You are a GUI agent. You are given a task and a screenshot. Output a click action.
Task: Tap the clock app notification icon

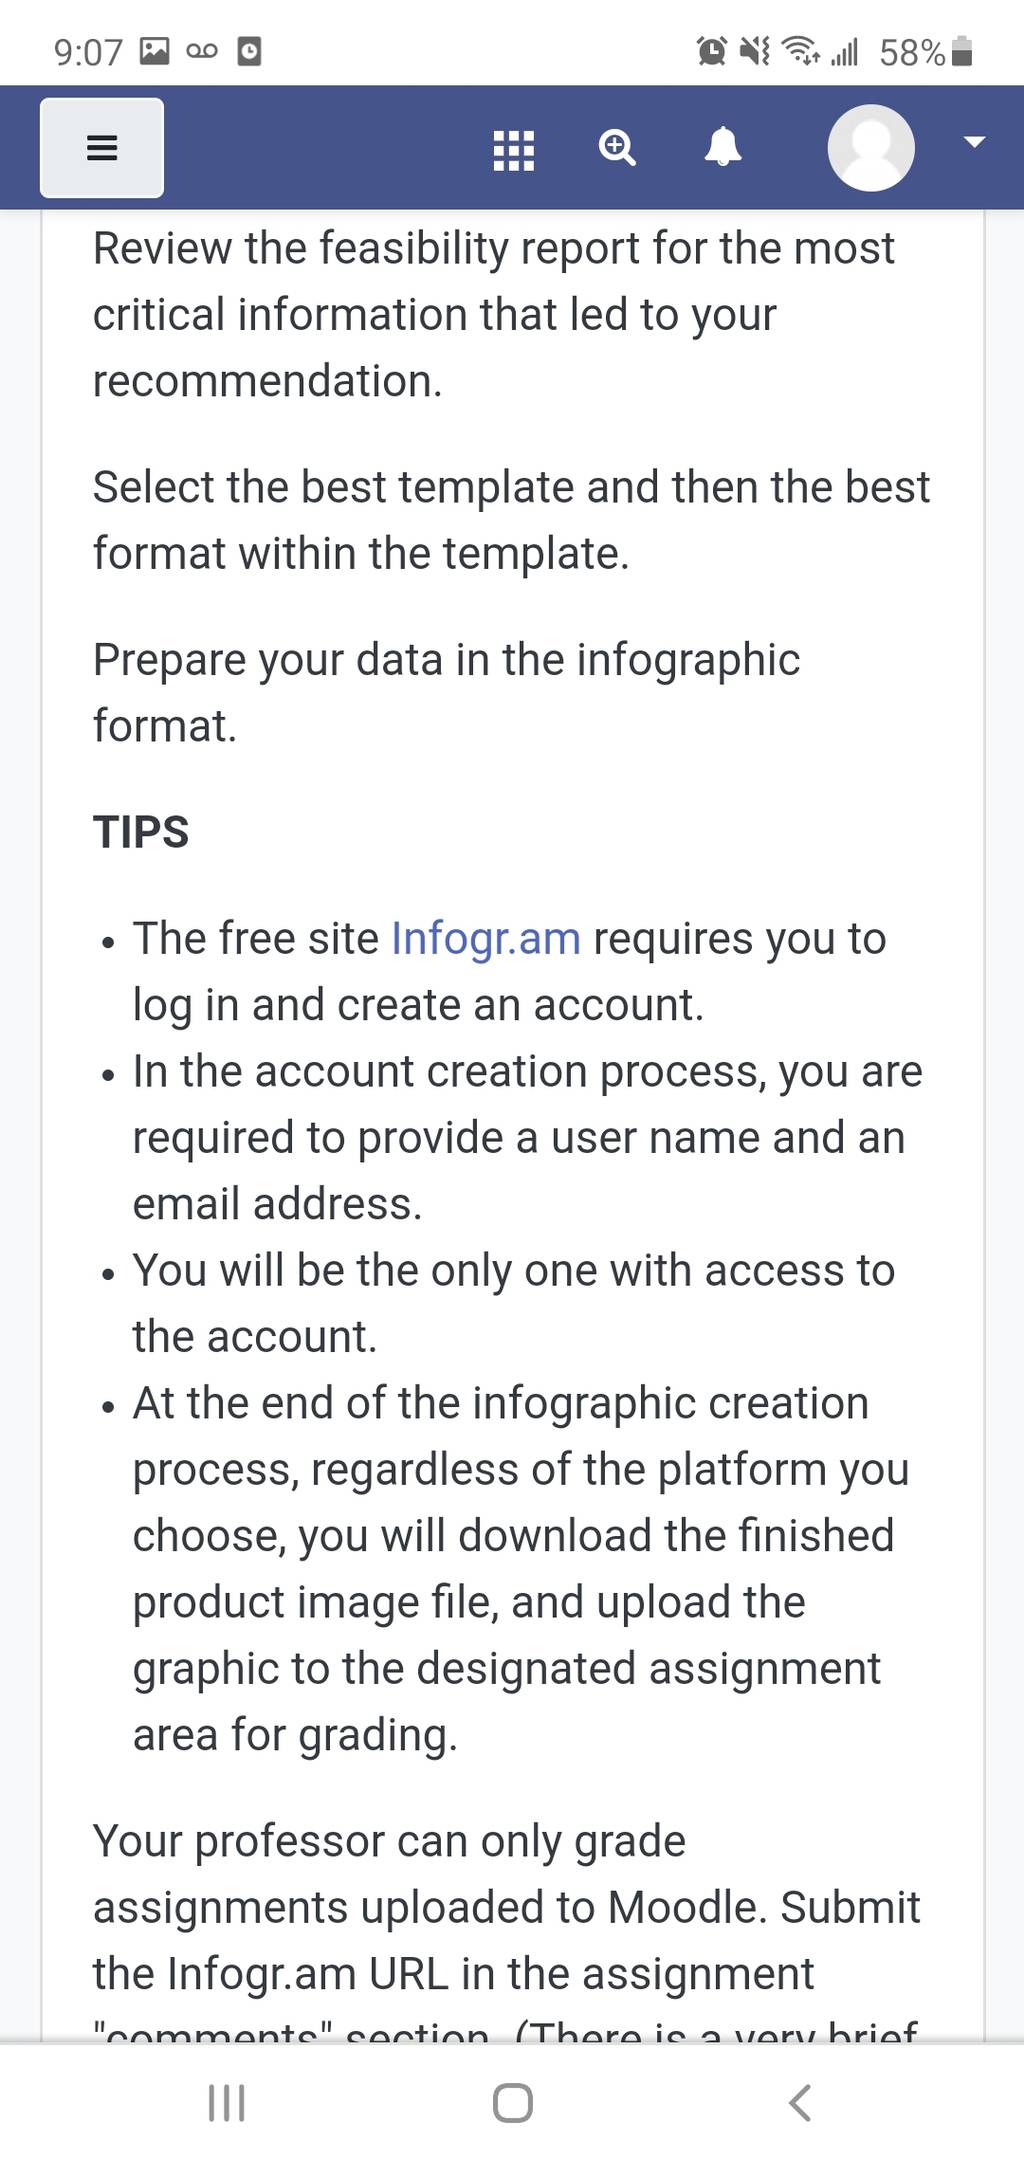[x=249, y=51]
